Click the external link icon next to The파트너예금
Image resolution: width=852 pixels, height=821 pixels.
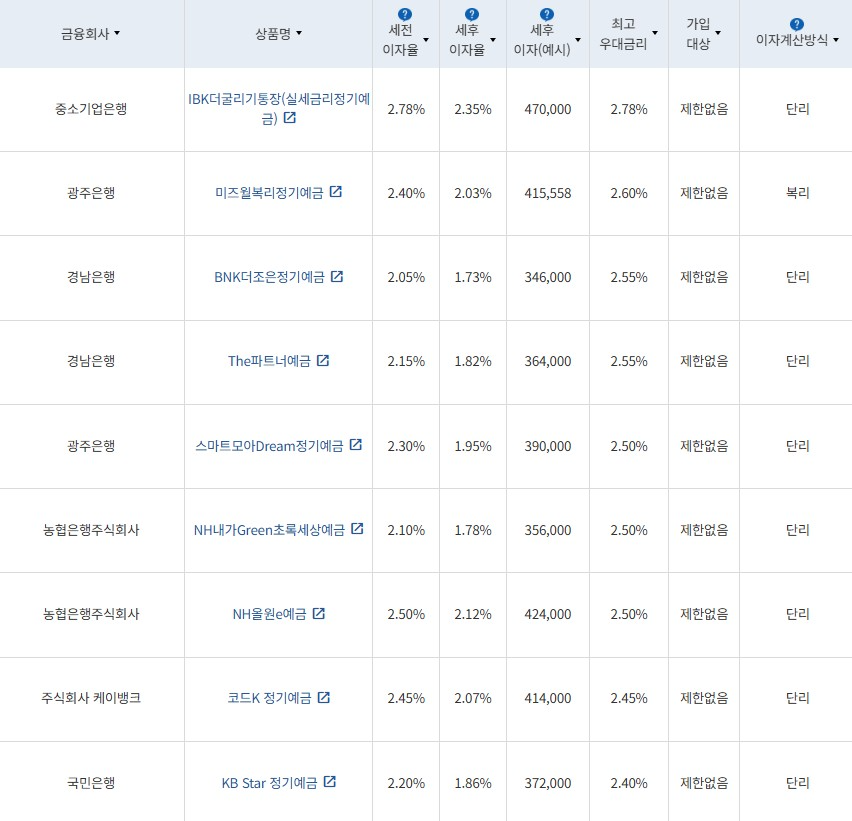(321, 362)
